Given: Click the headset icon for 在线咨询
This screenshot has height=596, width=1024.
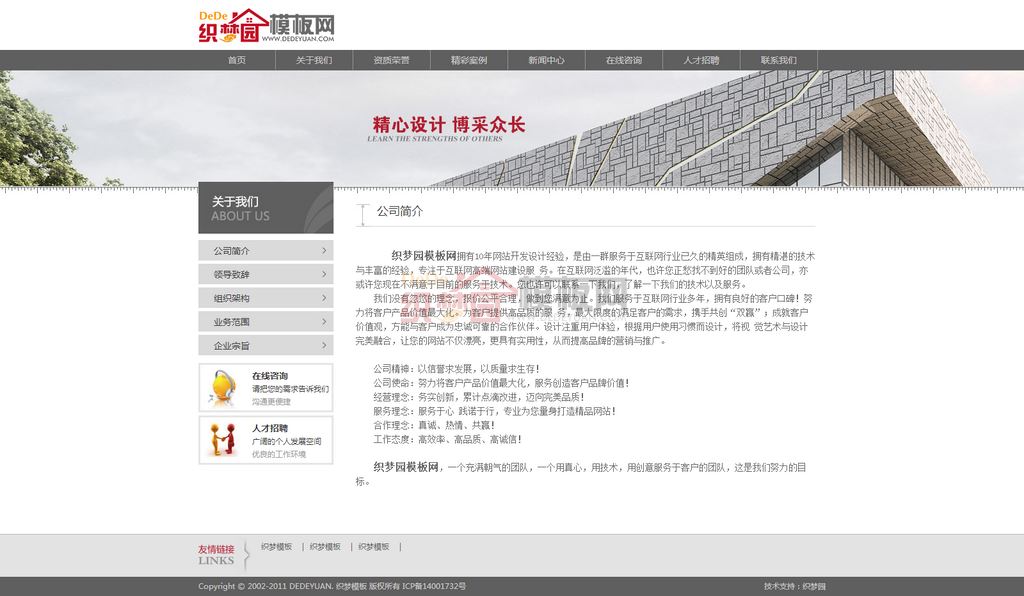Looking at the screenshot, I should pos(221,387).
